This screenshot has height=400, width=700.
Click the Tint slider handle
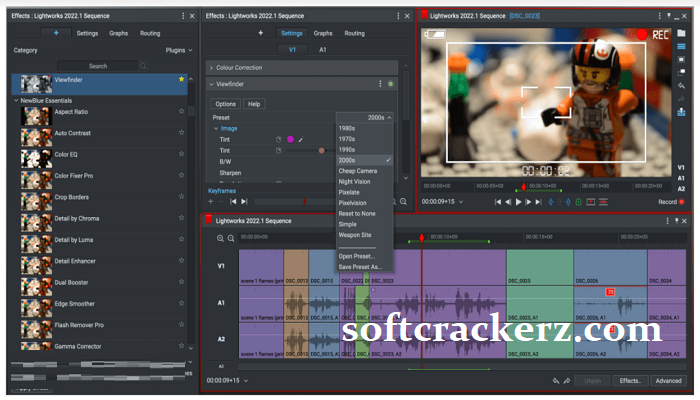point(321,150)
